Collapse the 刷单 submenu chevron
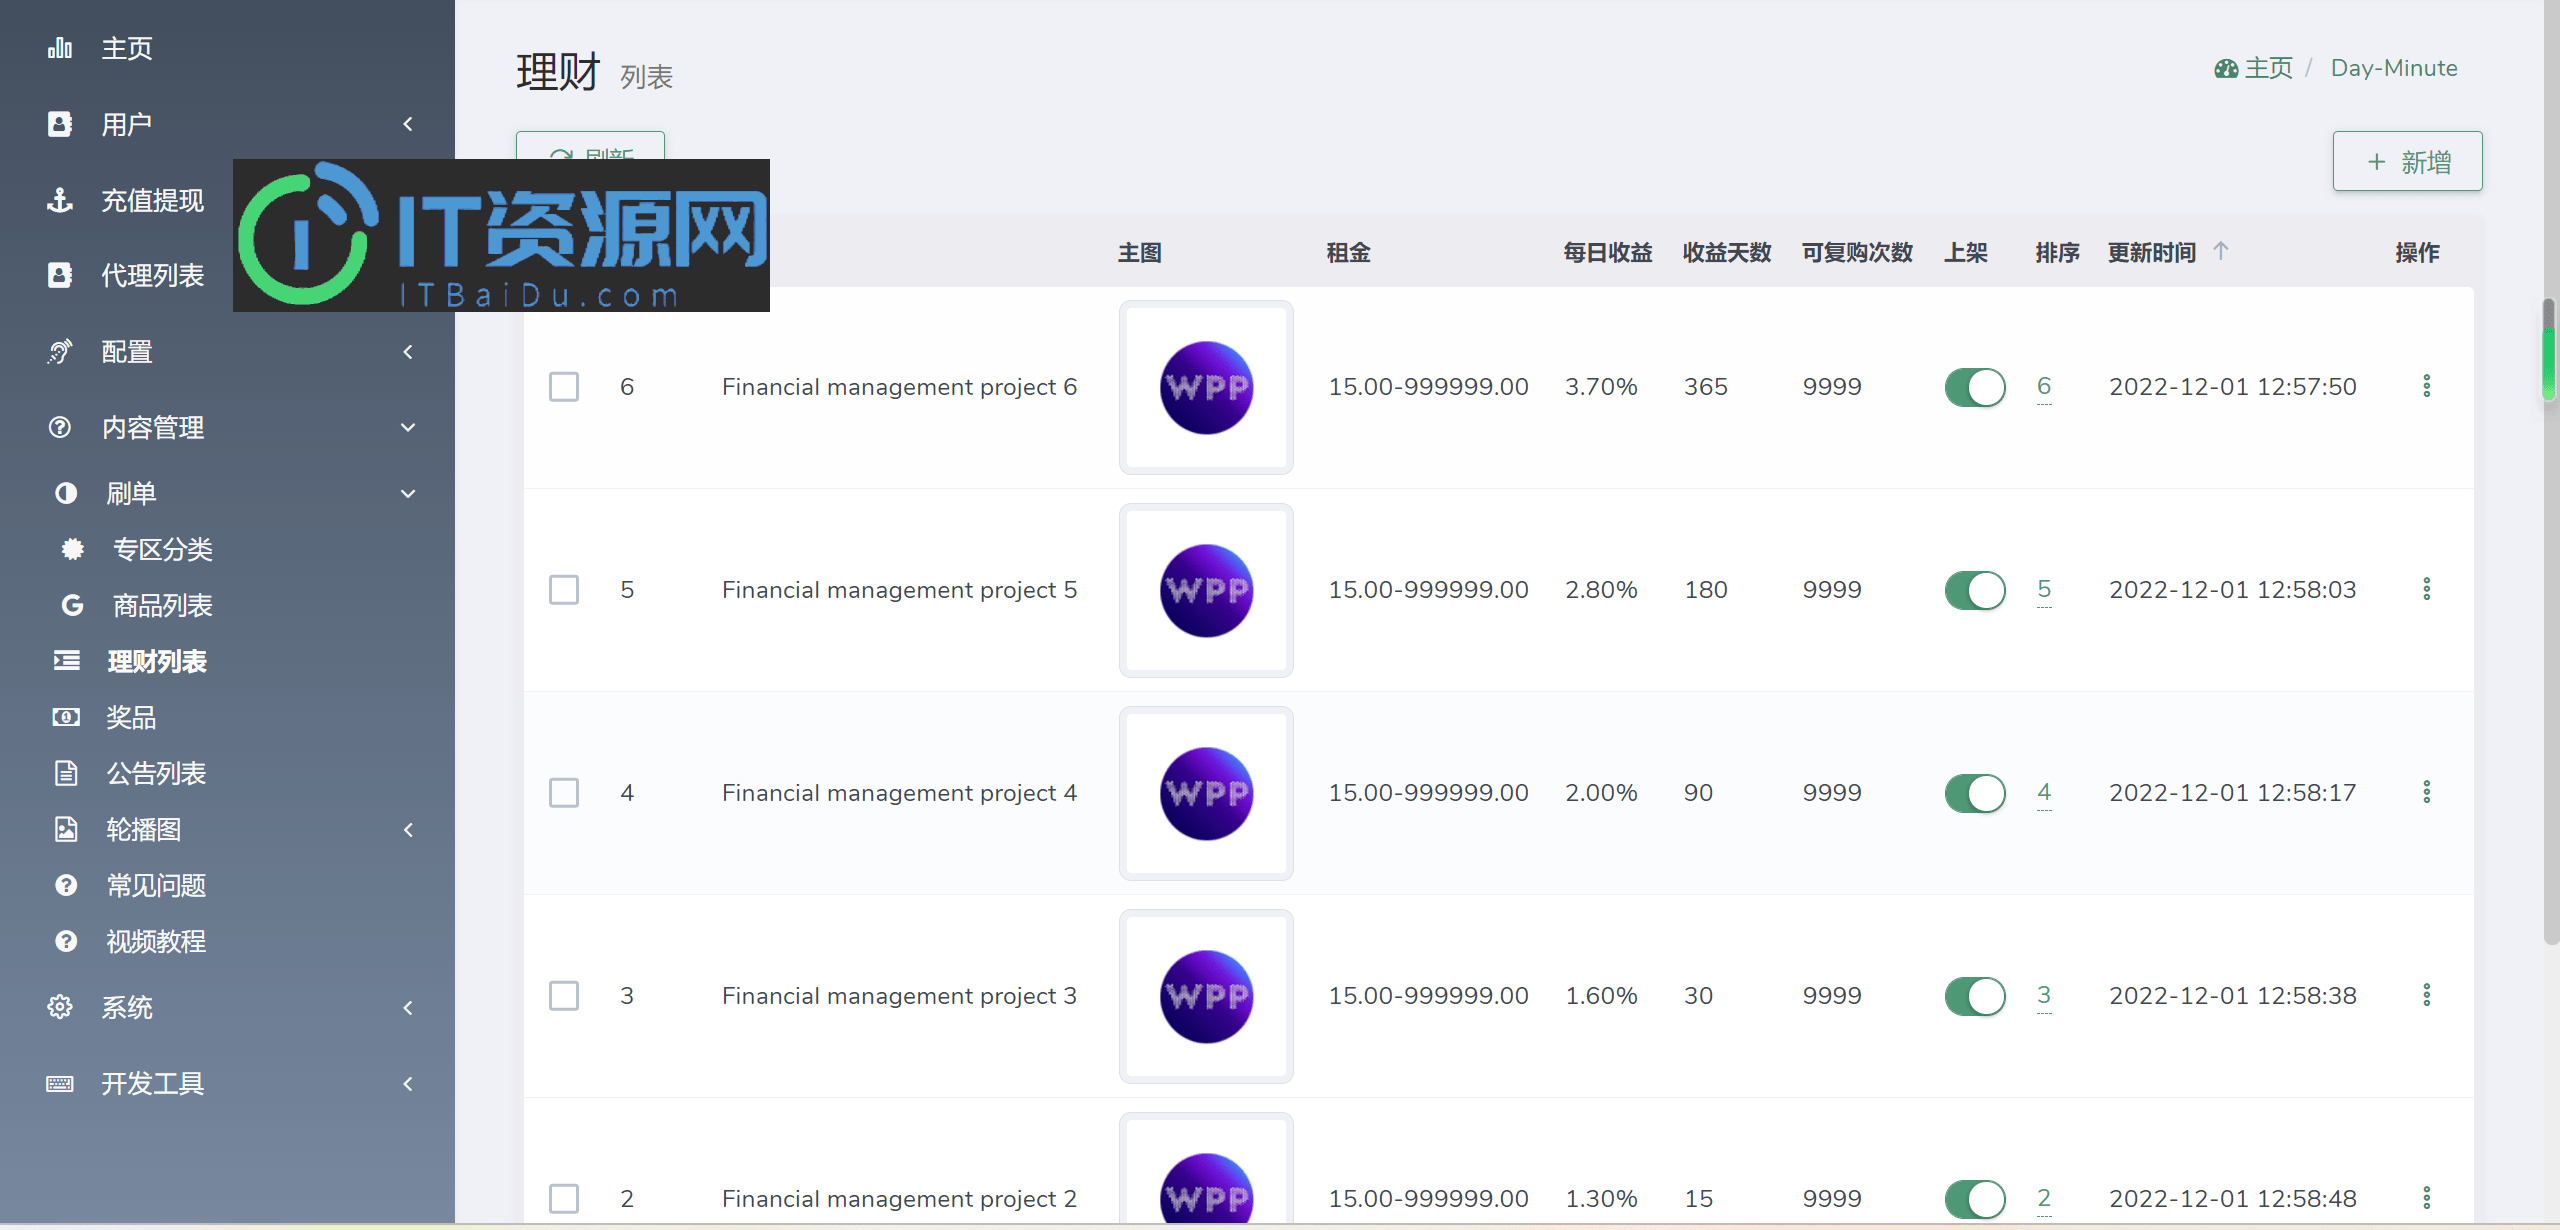The height and width of the screenshot is (1230, 2560). [x=408, y=493]
